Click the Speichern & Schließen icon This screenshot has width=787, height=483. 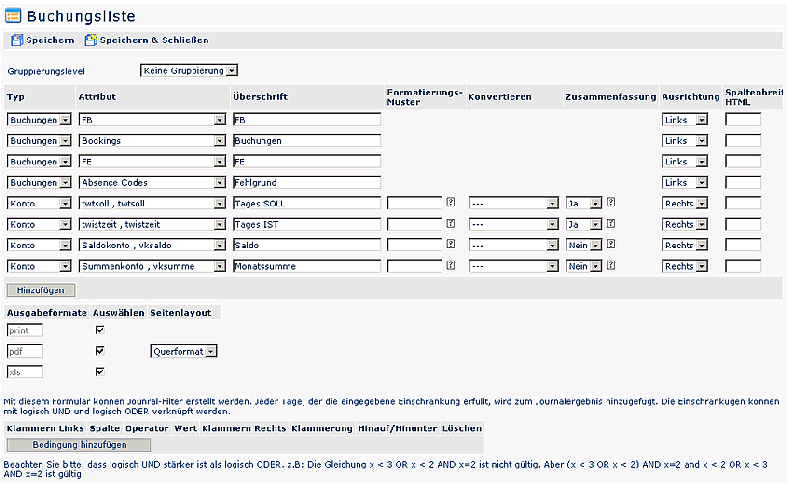point(91,40)
